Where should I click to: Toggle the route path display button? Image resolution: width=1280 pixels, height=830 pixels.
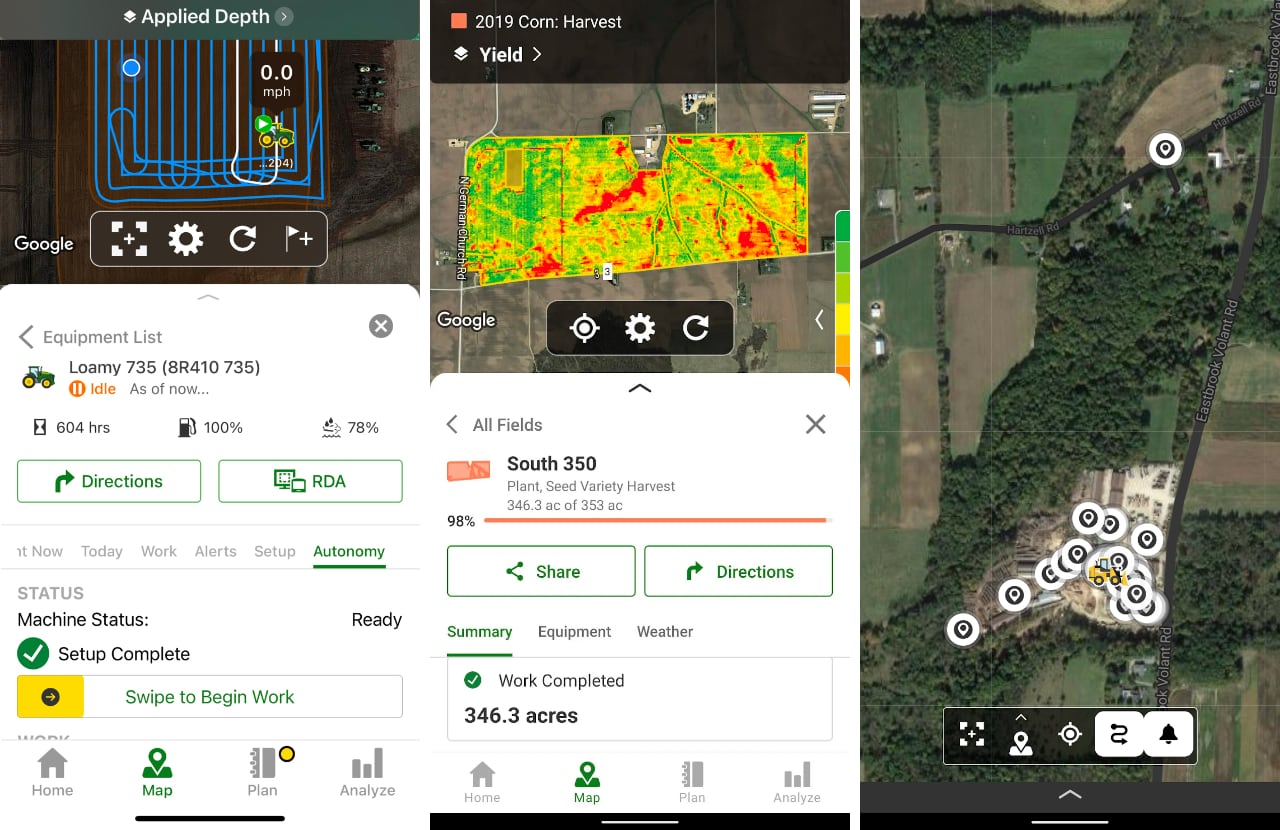(1119, 735)
